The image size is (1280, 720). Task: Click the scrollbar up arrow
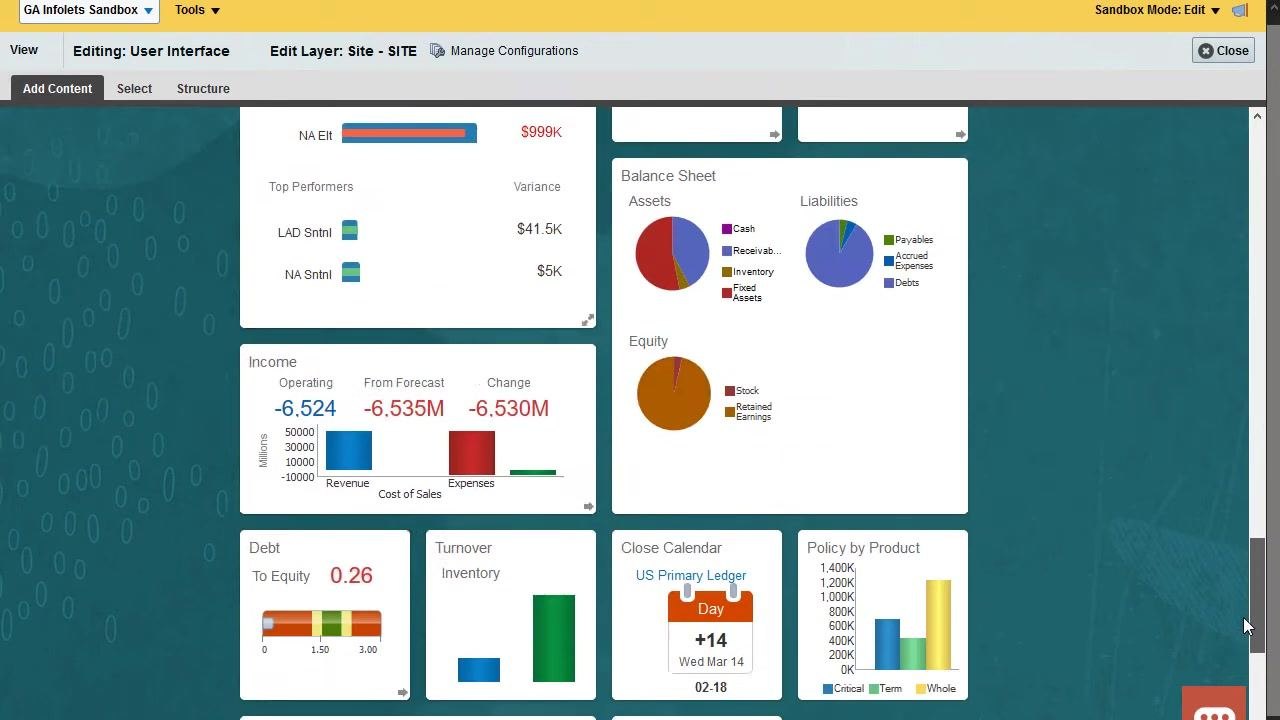(x=1258, y=116)
